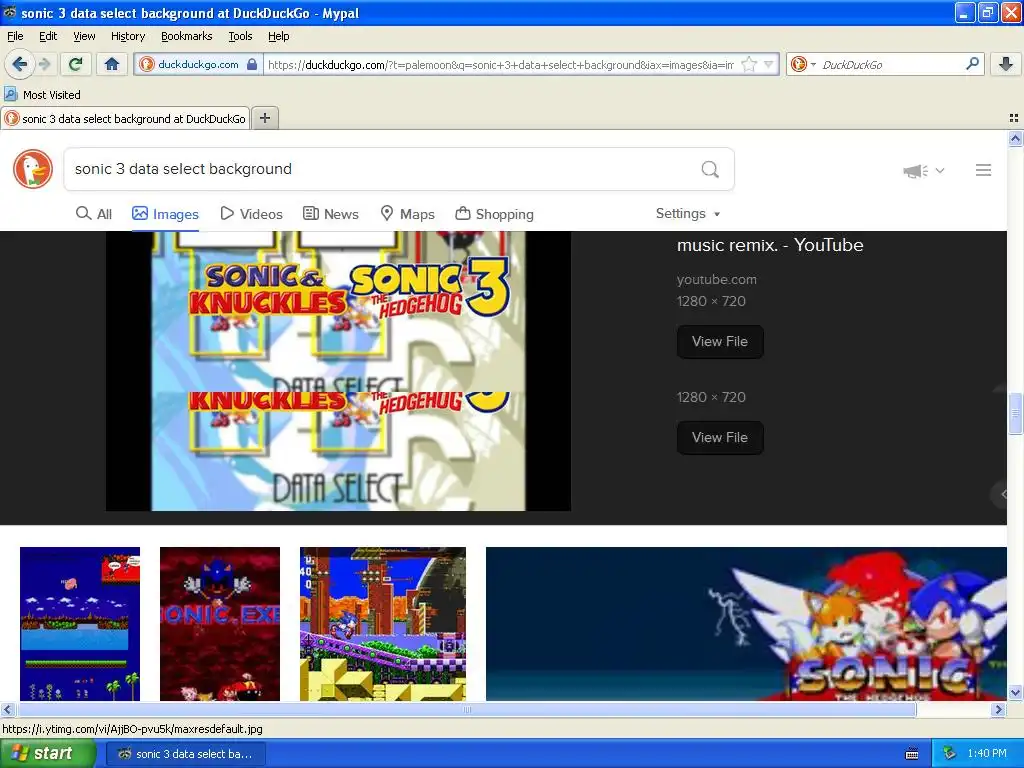Click the horizontal scrollbar thumb
This screenshot has width=1024, height=768.
(x=467, y=709)
